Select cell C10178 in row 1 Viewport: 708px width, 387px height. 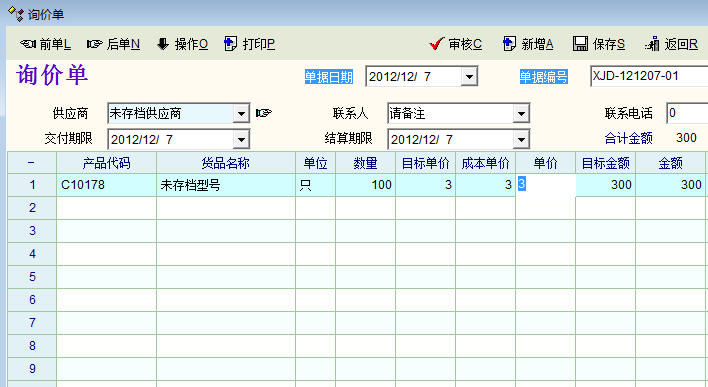point(107,185)
